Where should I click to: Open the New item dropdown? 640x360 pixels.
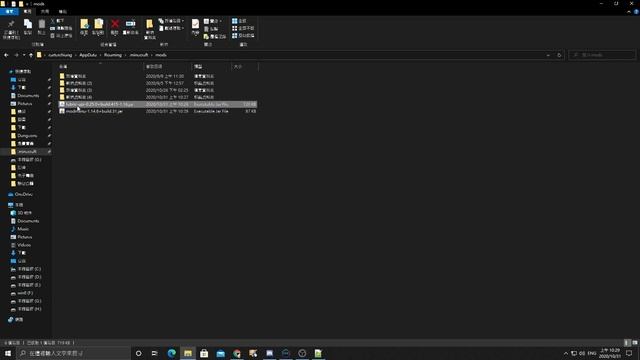171,21
